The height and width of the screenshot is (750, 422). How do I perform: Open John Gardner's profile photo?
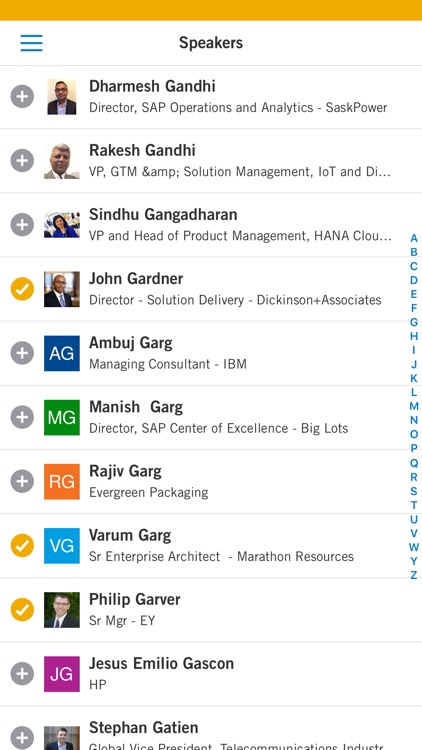(x=62, y=289)
